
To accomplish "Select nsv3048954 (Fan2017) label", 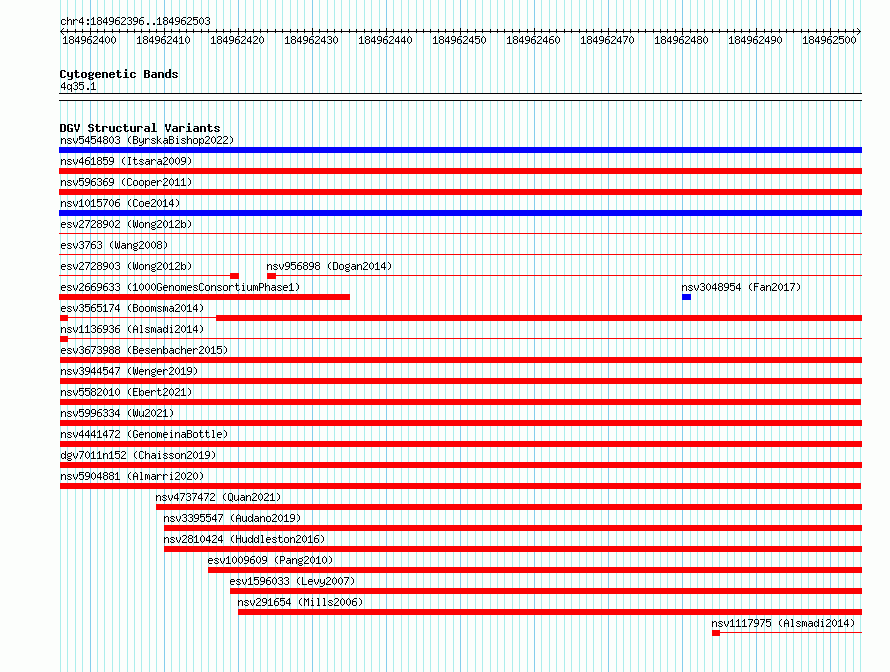I will tap(741, 287).
